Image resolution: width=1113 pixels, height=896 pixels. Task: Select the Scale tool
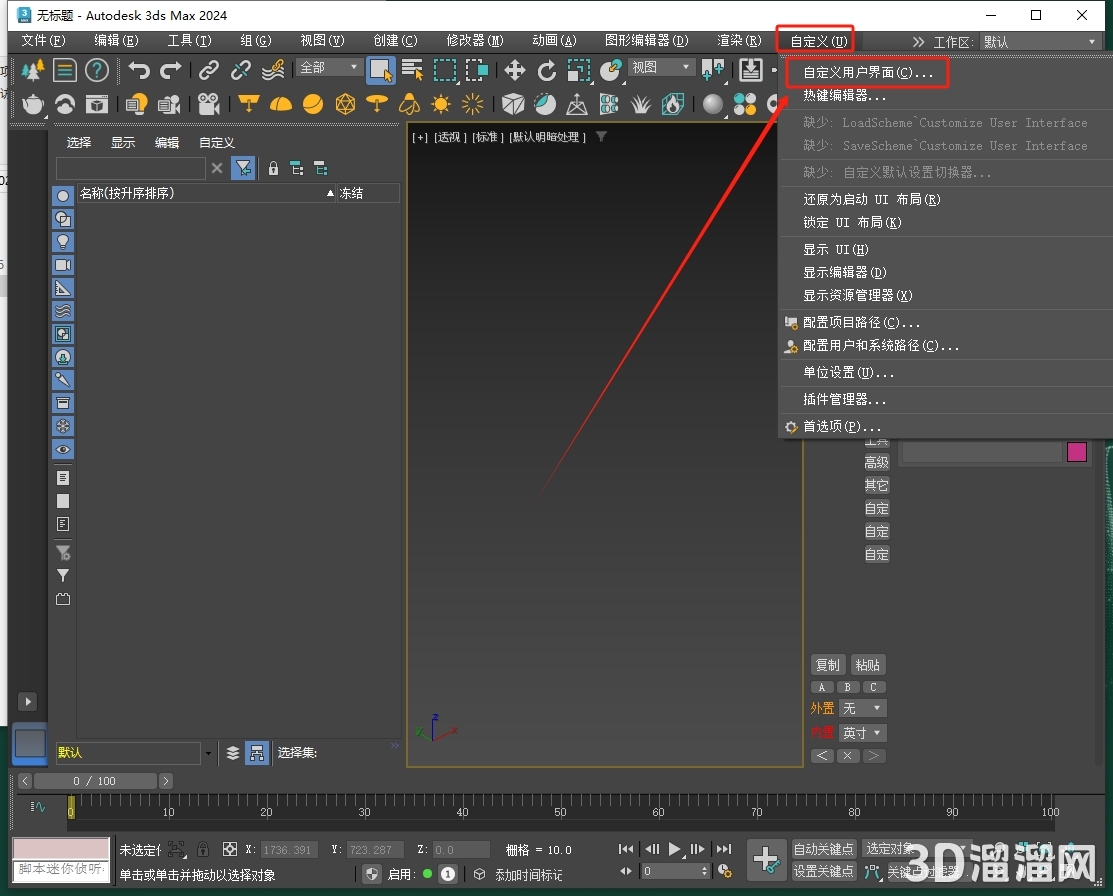coord(579,70)
